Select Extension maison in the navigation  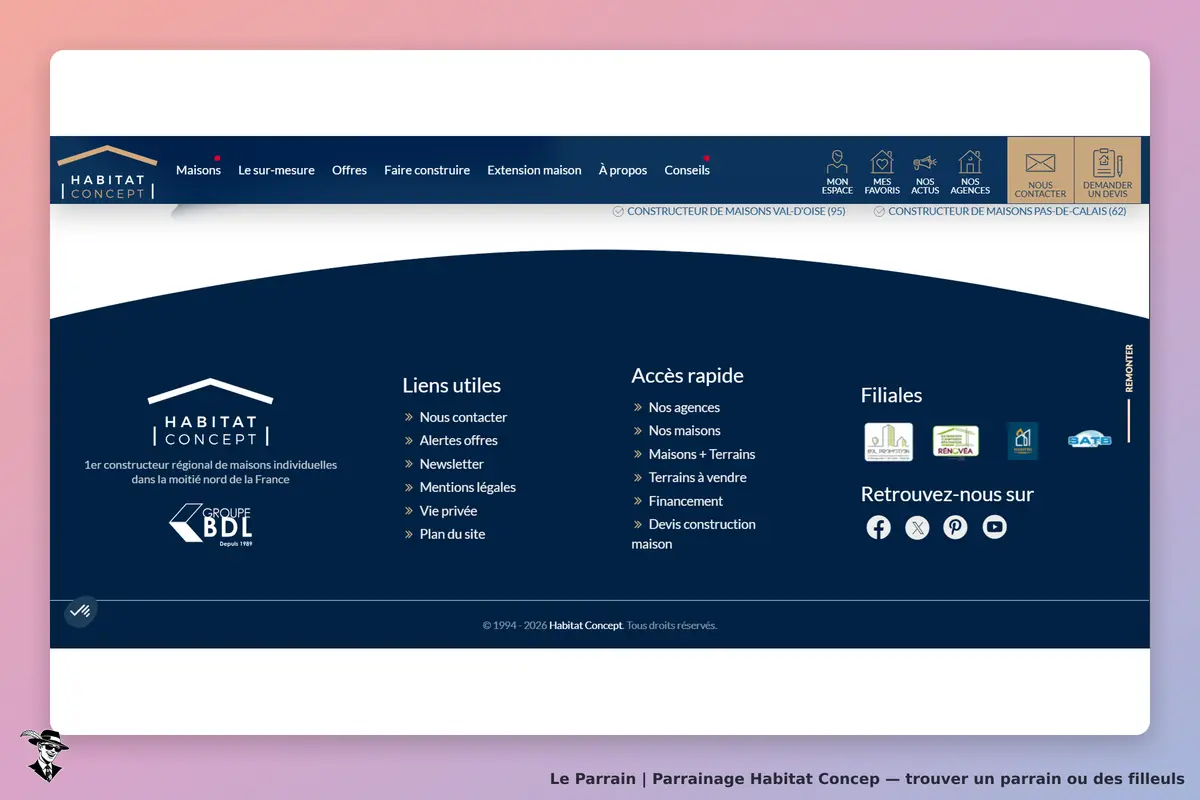pos(534,170)
